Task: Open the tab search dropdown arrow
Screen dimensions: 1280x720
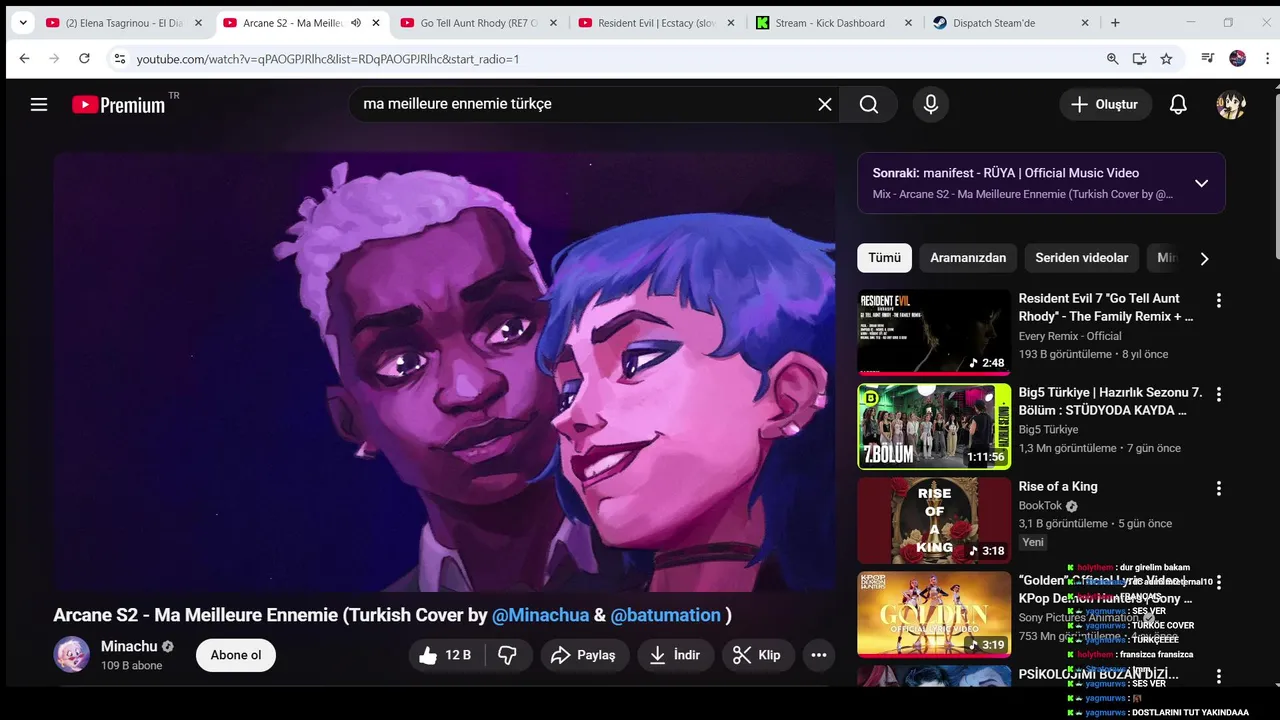Action: [x=23, y=23]
